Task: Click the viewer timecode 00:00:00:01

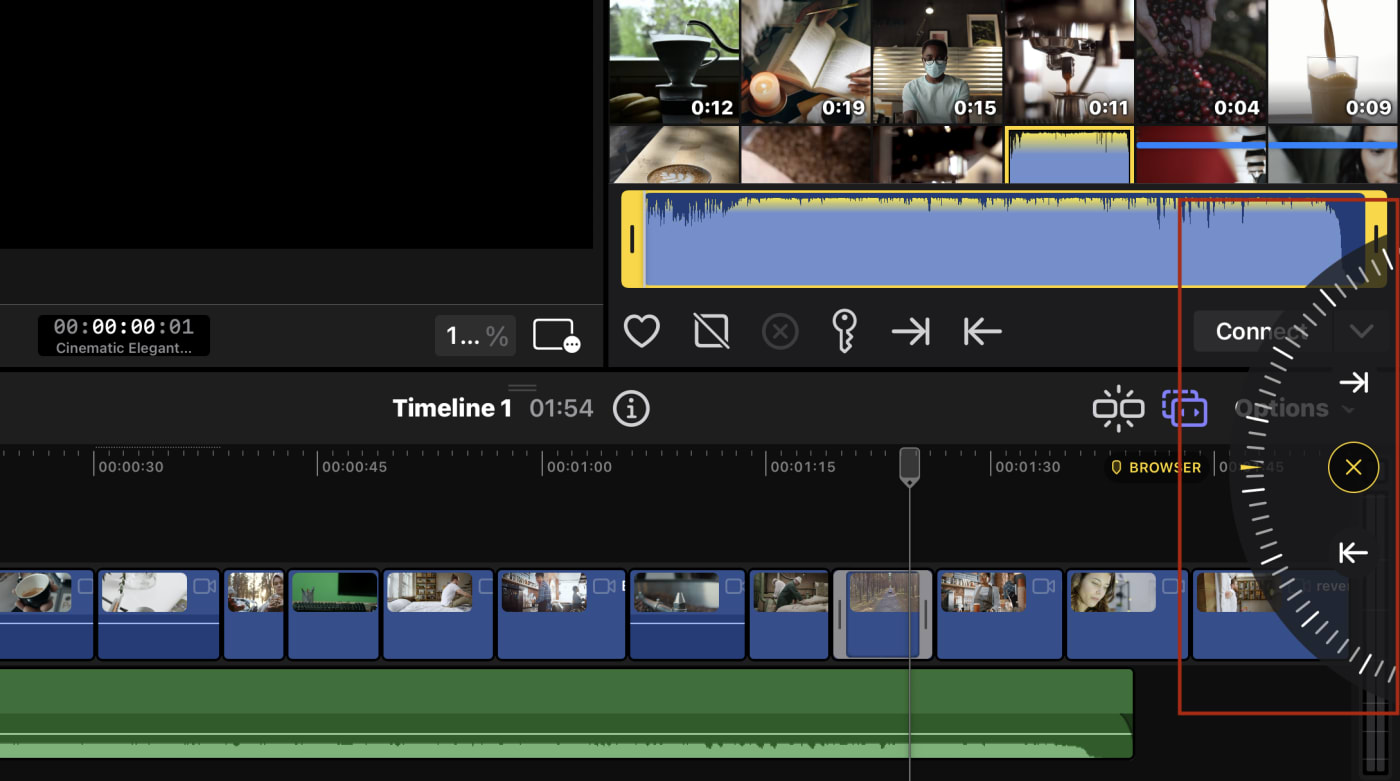Action: tap(124, 327)
